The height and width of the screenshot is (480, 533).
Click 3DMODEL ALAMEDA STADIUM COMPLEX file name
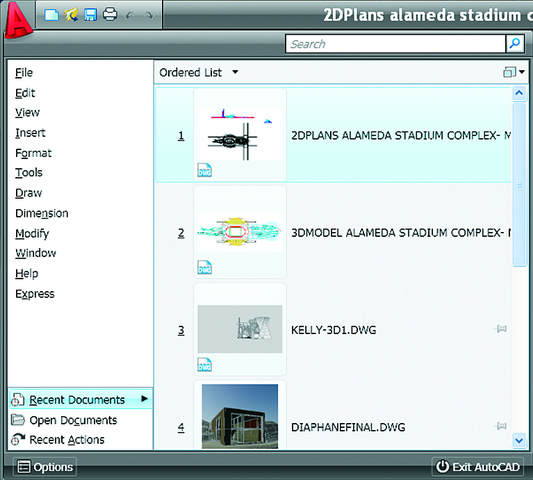click(x=401, y=233)
